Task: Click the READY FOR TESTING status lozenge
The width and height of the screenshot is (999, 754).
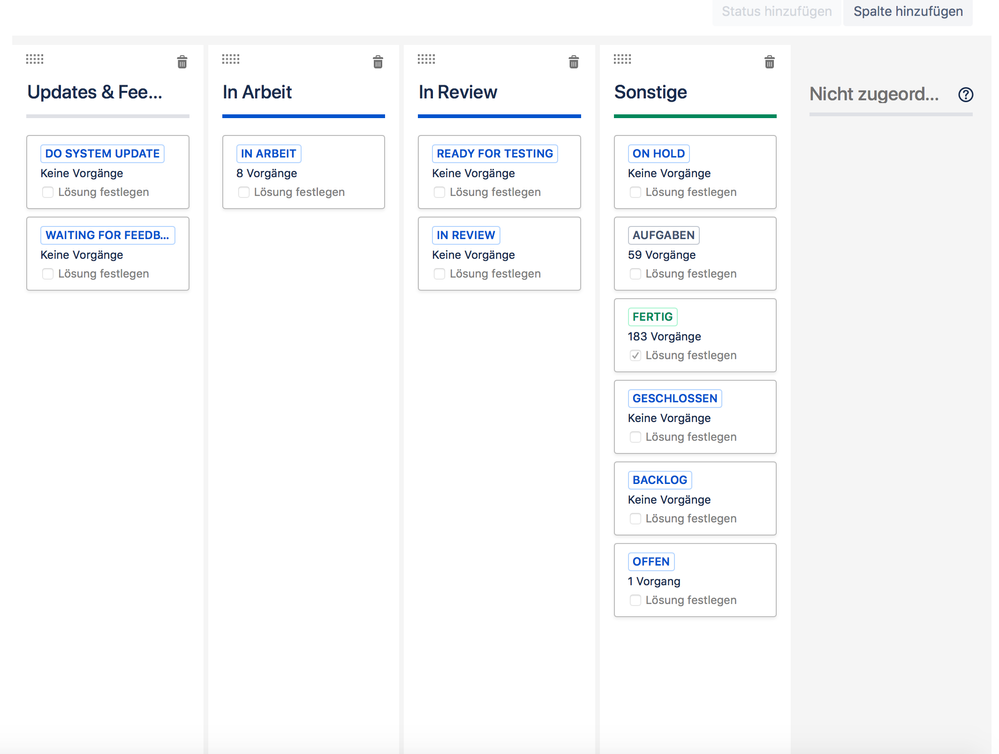Action: (494, 153)
